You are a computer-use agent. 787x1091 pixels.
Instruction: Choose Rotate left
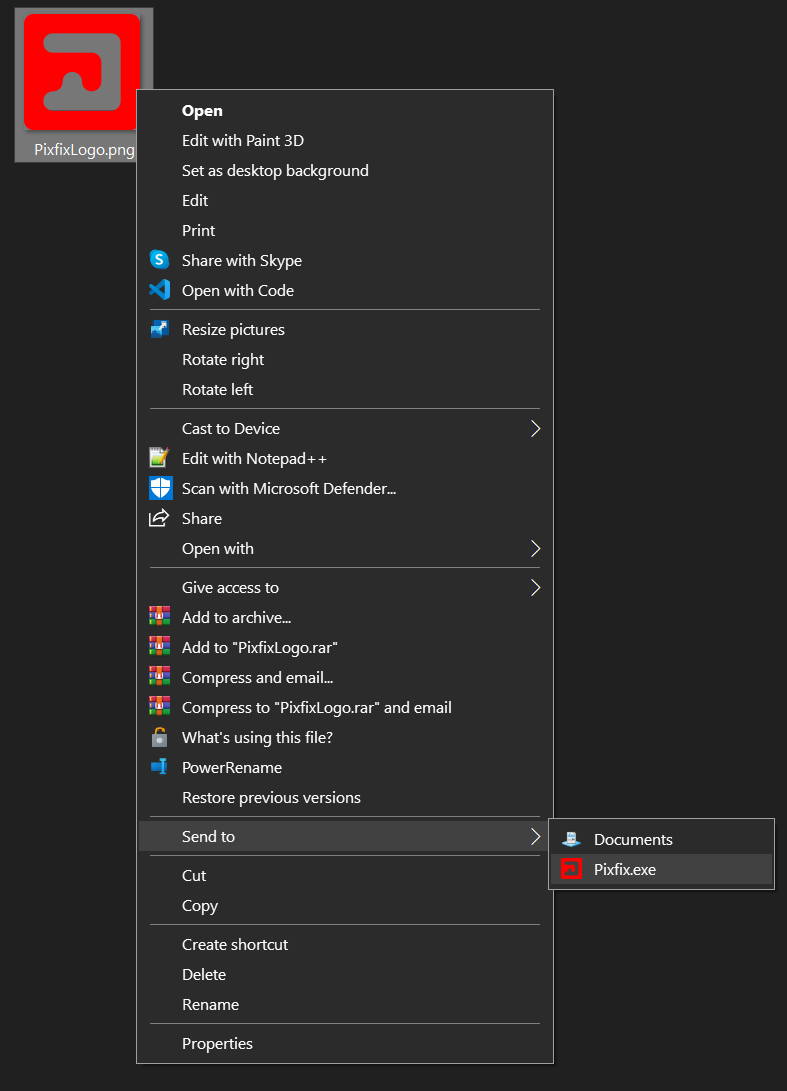[345, 390]
